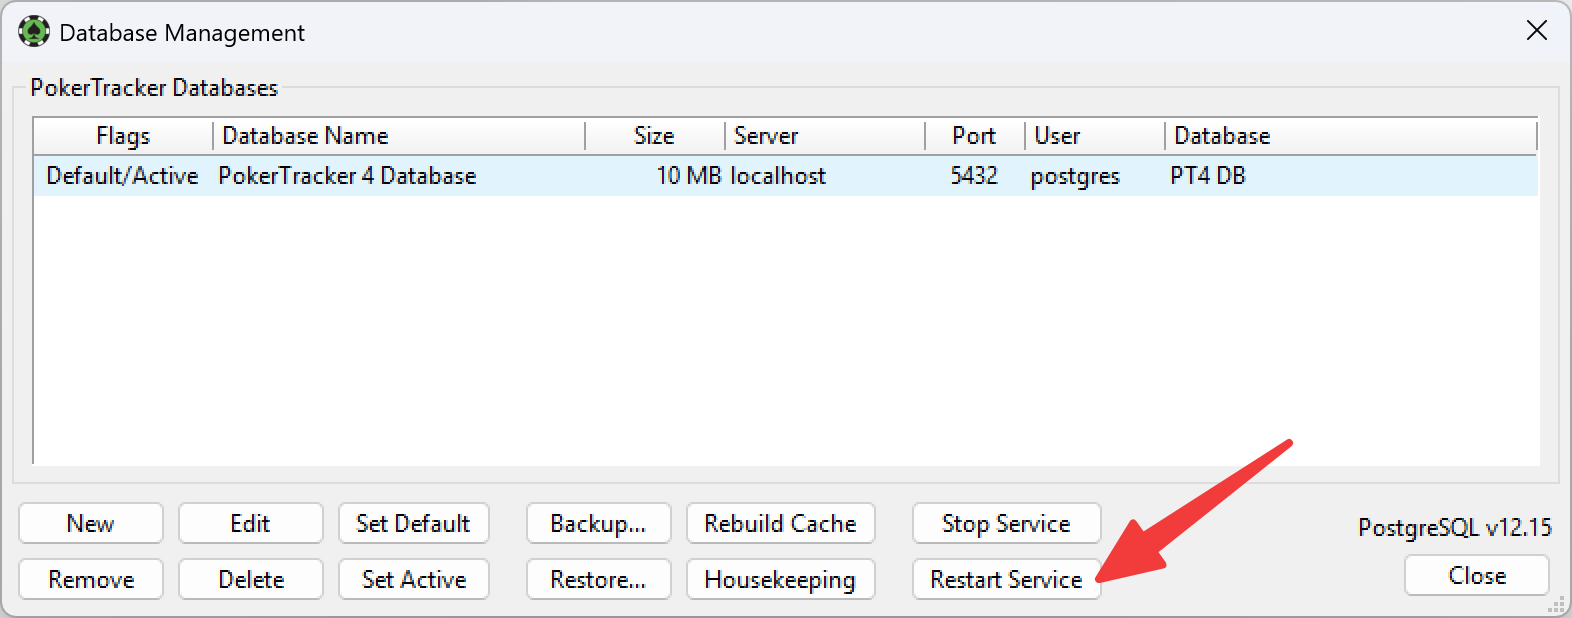Open the Restore... dialog
The width and height of the screenshot is (1572, 618).
point(599,579)
